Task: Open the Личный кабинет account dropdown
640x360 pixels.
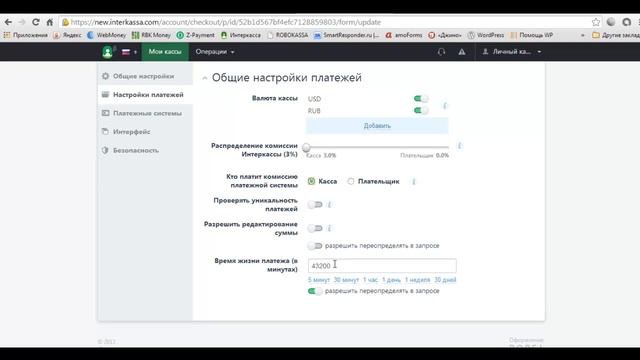Action: click(x=512, y=52)
